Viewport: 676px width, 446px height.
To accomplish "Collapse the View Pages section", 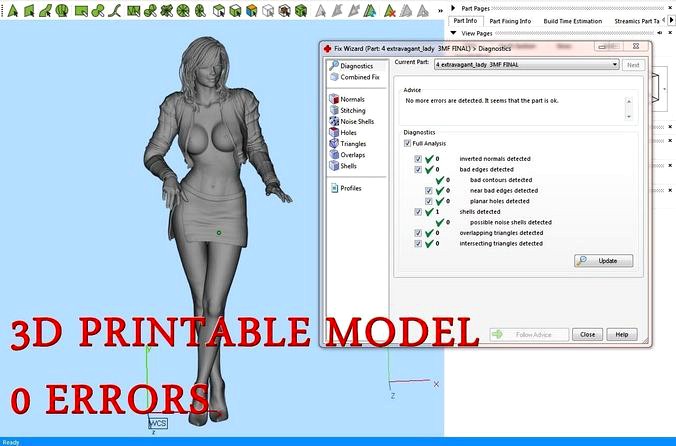I will pos(453,33).
